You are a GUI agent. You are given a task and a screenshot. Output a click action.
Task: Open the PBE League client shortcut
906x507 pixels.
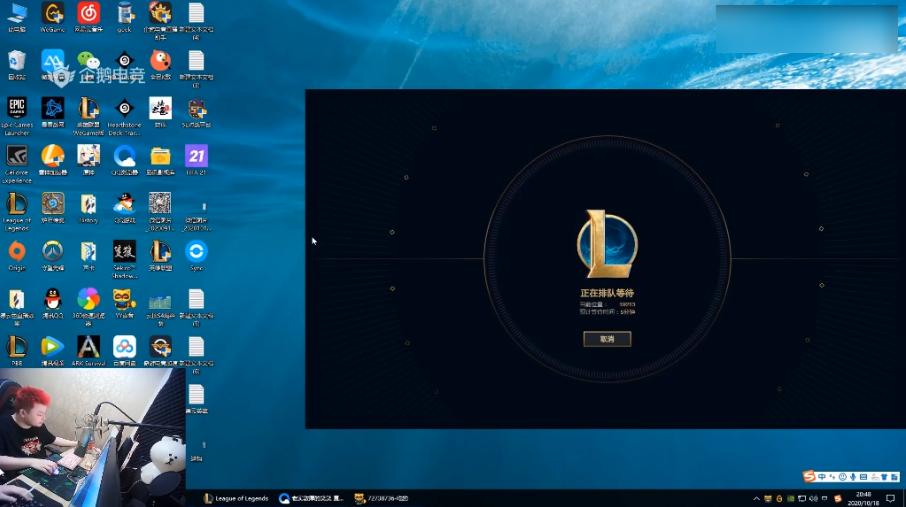(17, 350)
